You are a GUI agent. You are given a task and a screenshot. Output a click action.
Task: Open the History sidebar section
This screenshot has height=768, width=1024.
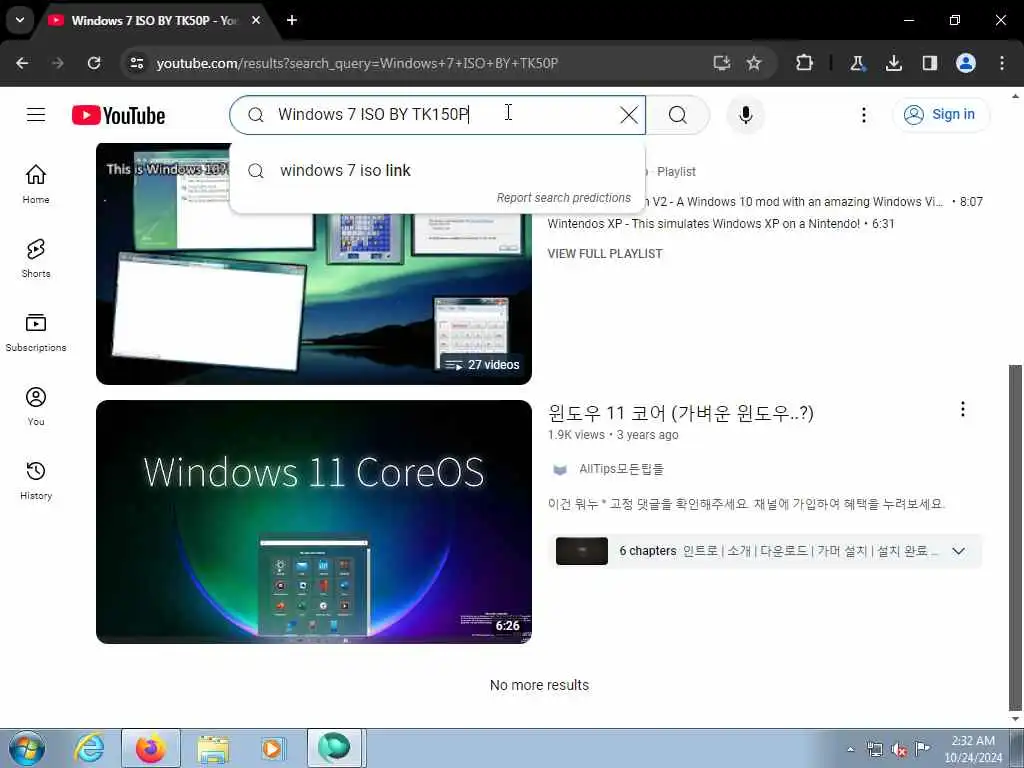pos(36,480)
